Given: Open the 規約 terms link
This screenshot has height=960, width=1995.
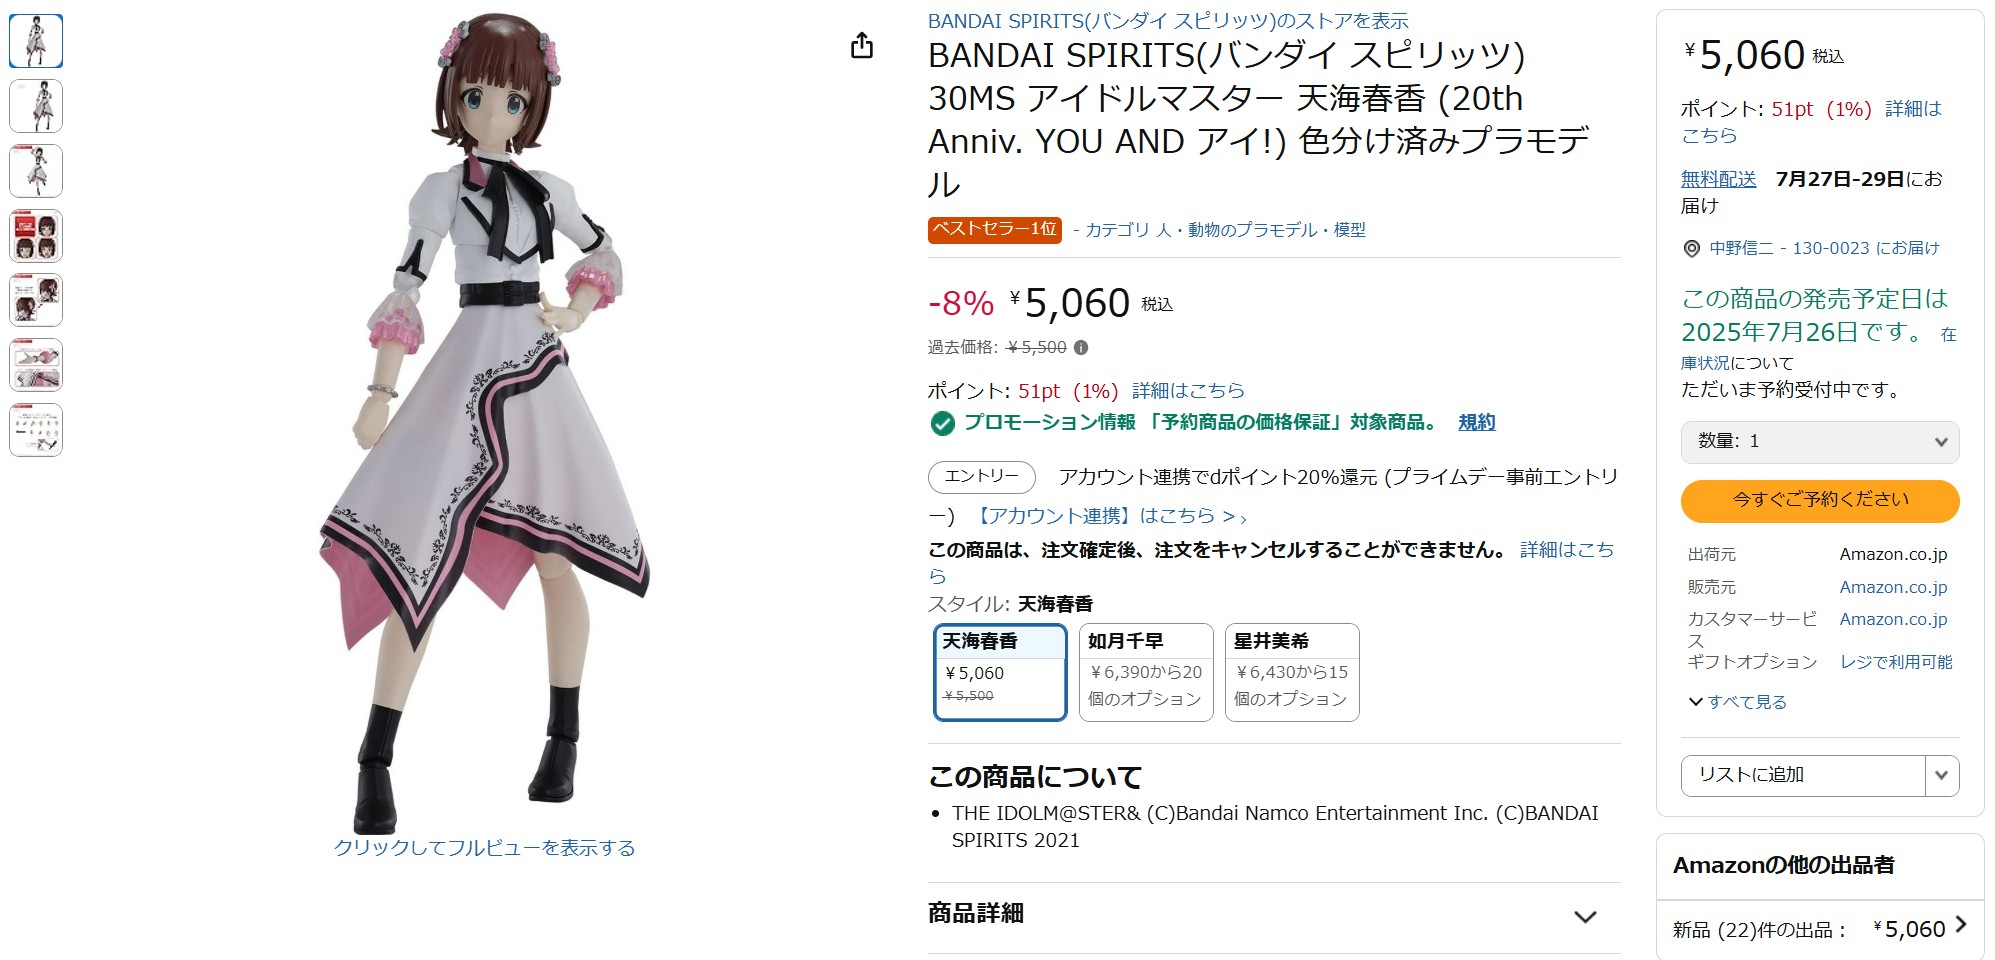Looking at the screenshot, I should pos(1476,423).
